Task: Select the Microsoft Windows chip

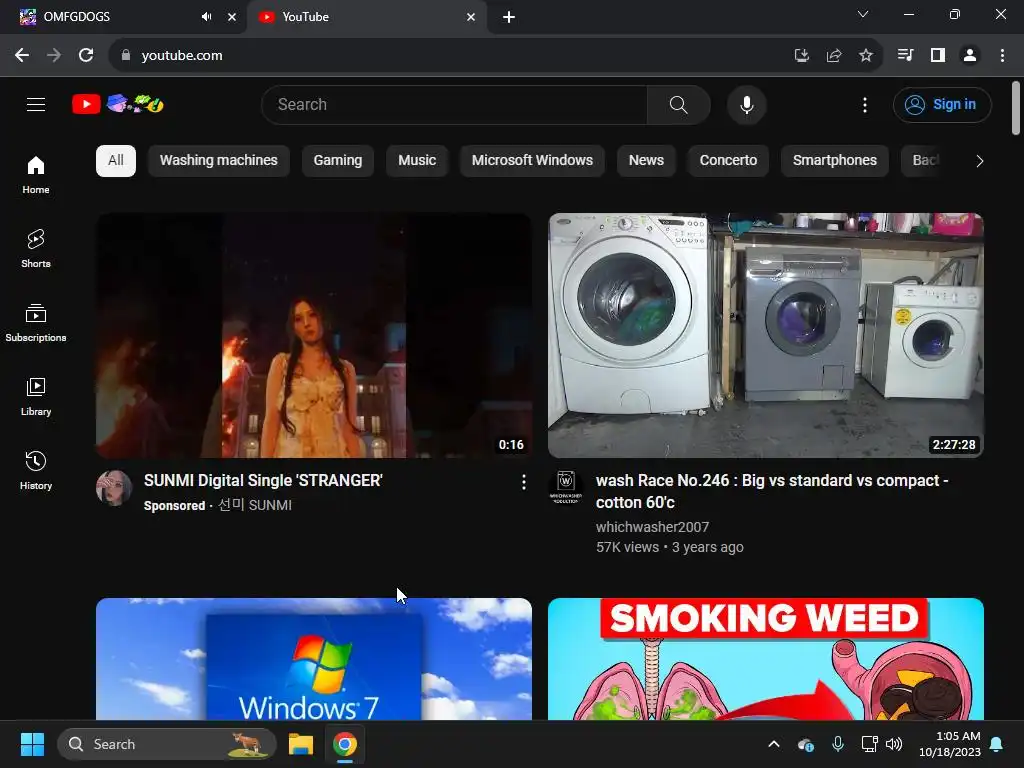Action: (x=532, y=161)
